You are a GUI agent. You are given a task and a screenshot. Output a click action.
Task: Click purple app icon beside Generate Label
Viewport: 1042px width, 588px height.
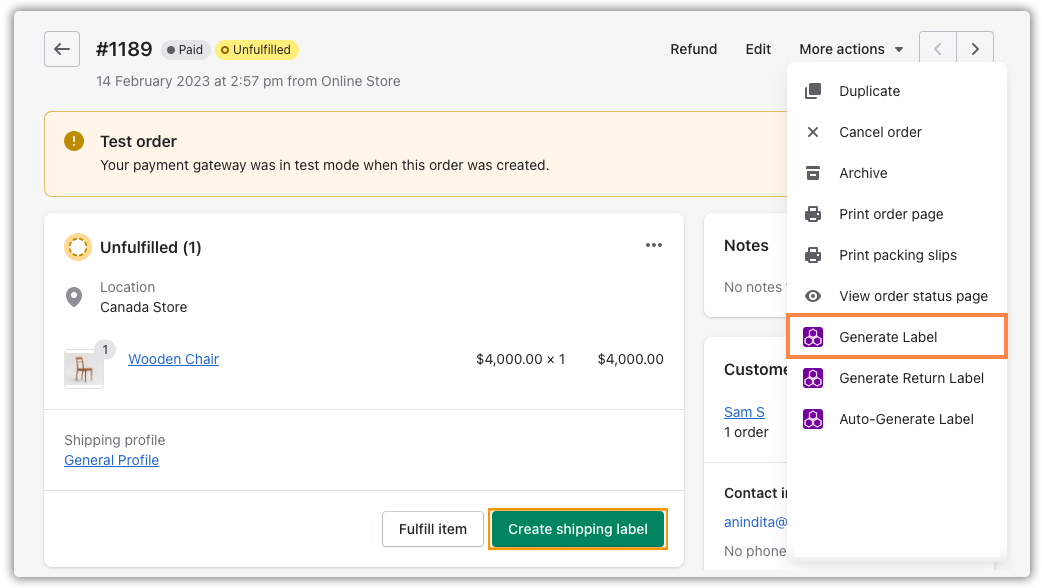pos(813,338)
